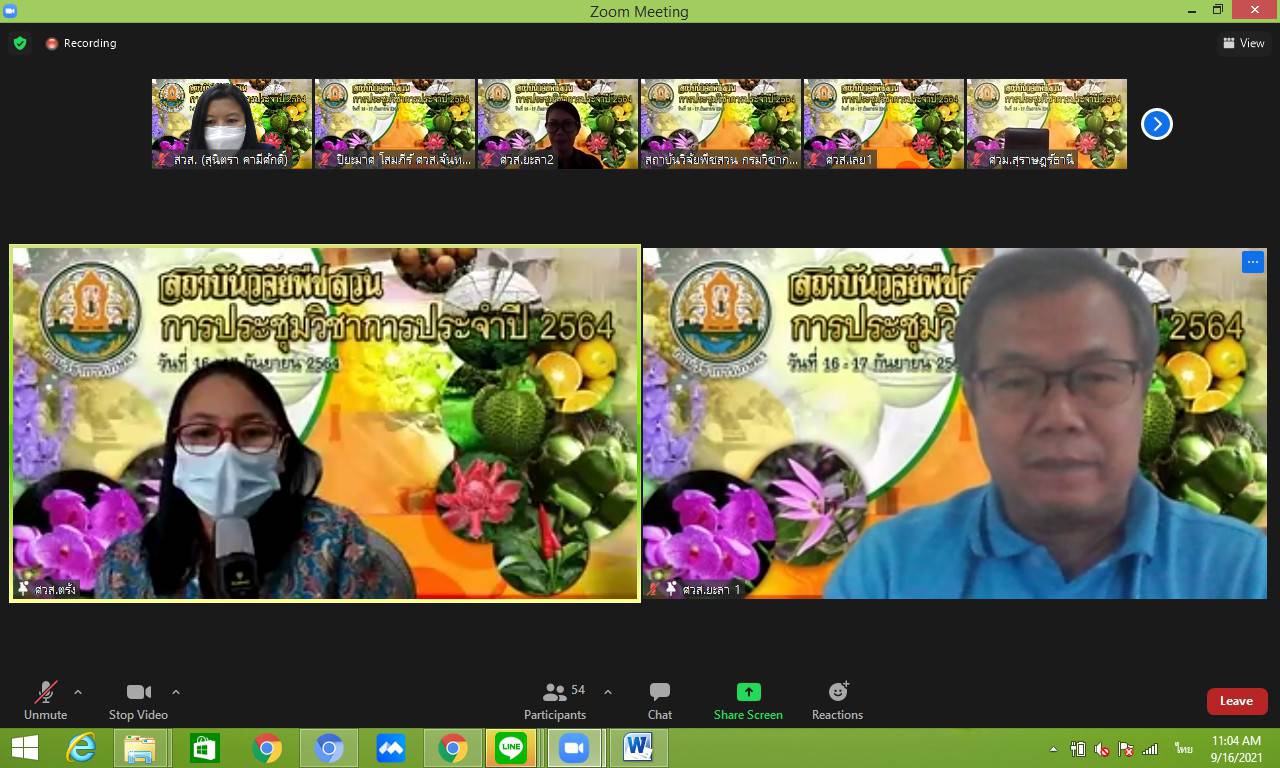The width and height of the screenshot is (1280, 768).
Task: Stop the video camera
Action: (x=138, y=700)
